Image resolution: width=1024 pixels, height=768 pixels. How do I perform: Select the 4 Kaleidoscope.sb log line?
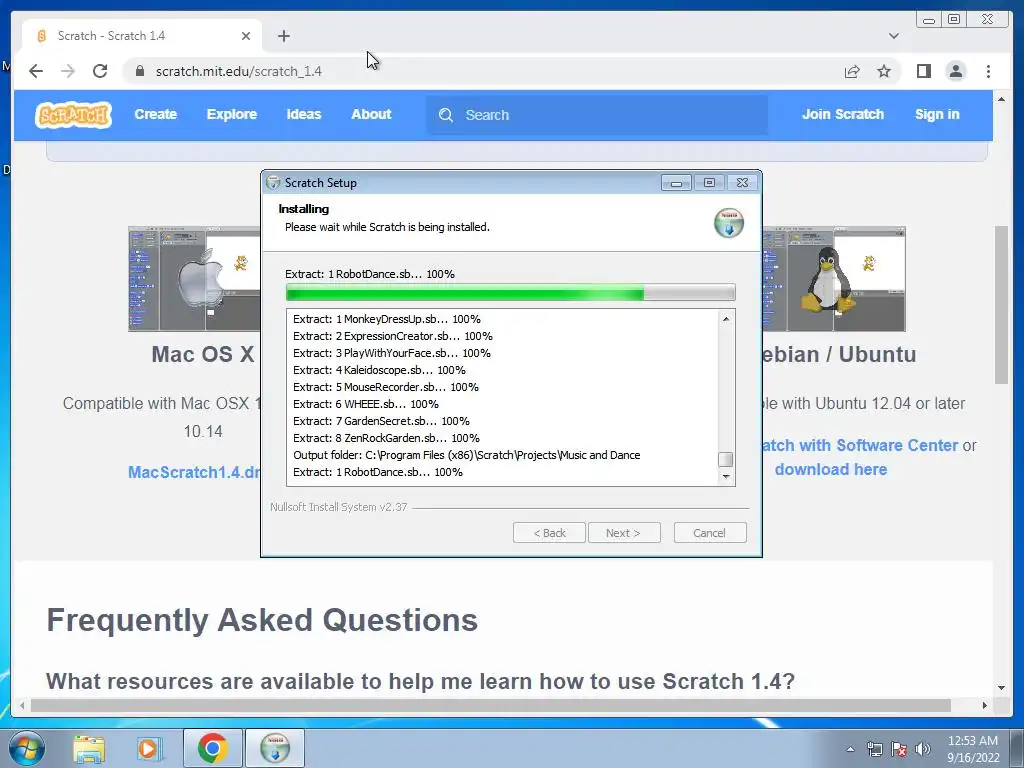click(x=379, y=370)
